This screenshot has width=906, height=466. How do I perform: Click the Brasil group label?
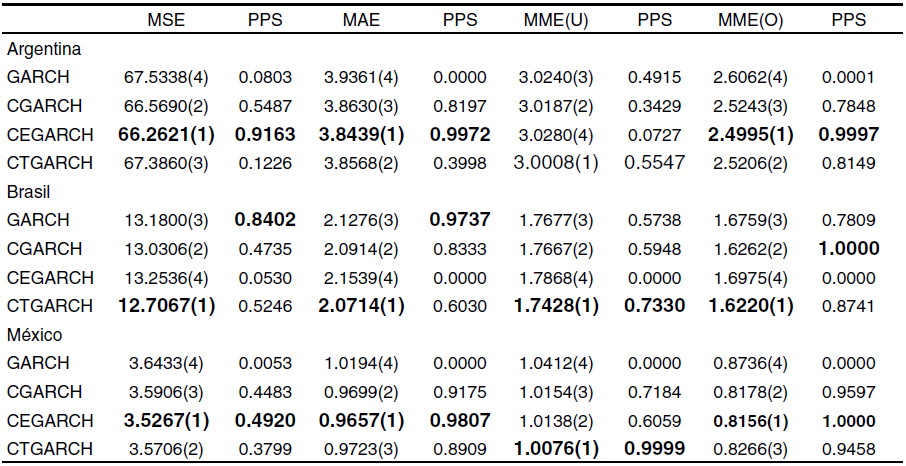point(28,191)
